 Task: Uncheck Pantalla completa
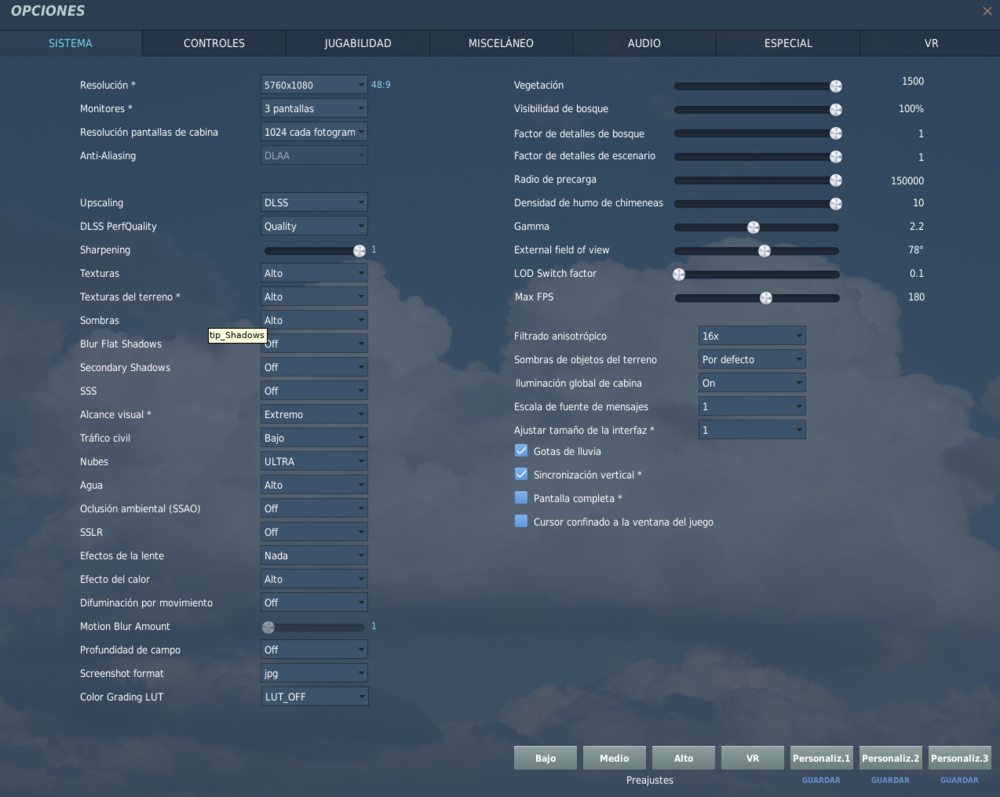520,498
